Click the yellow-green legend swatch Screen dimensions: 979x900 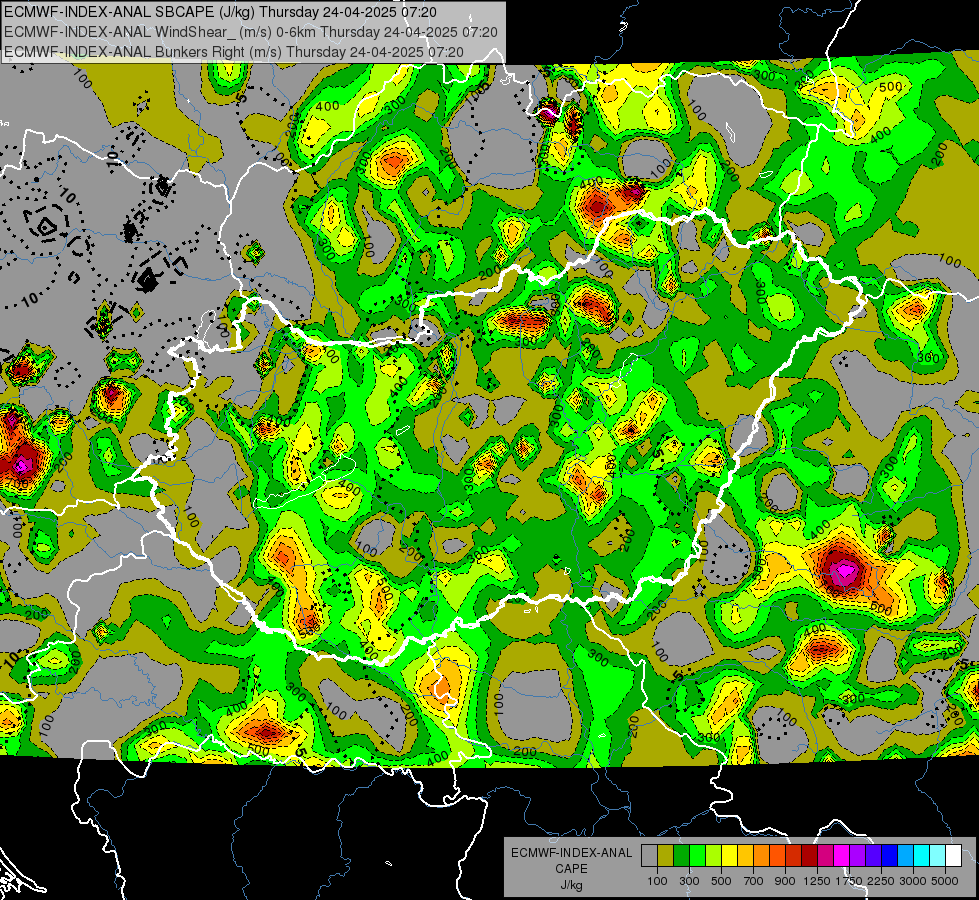(x=713, y=856)
